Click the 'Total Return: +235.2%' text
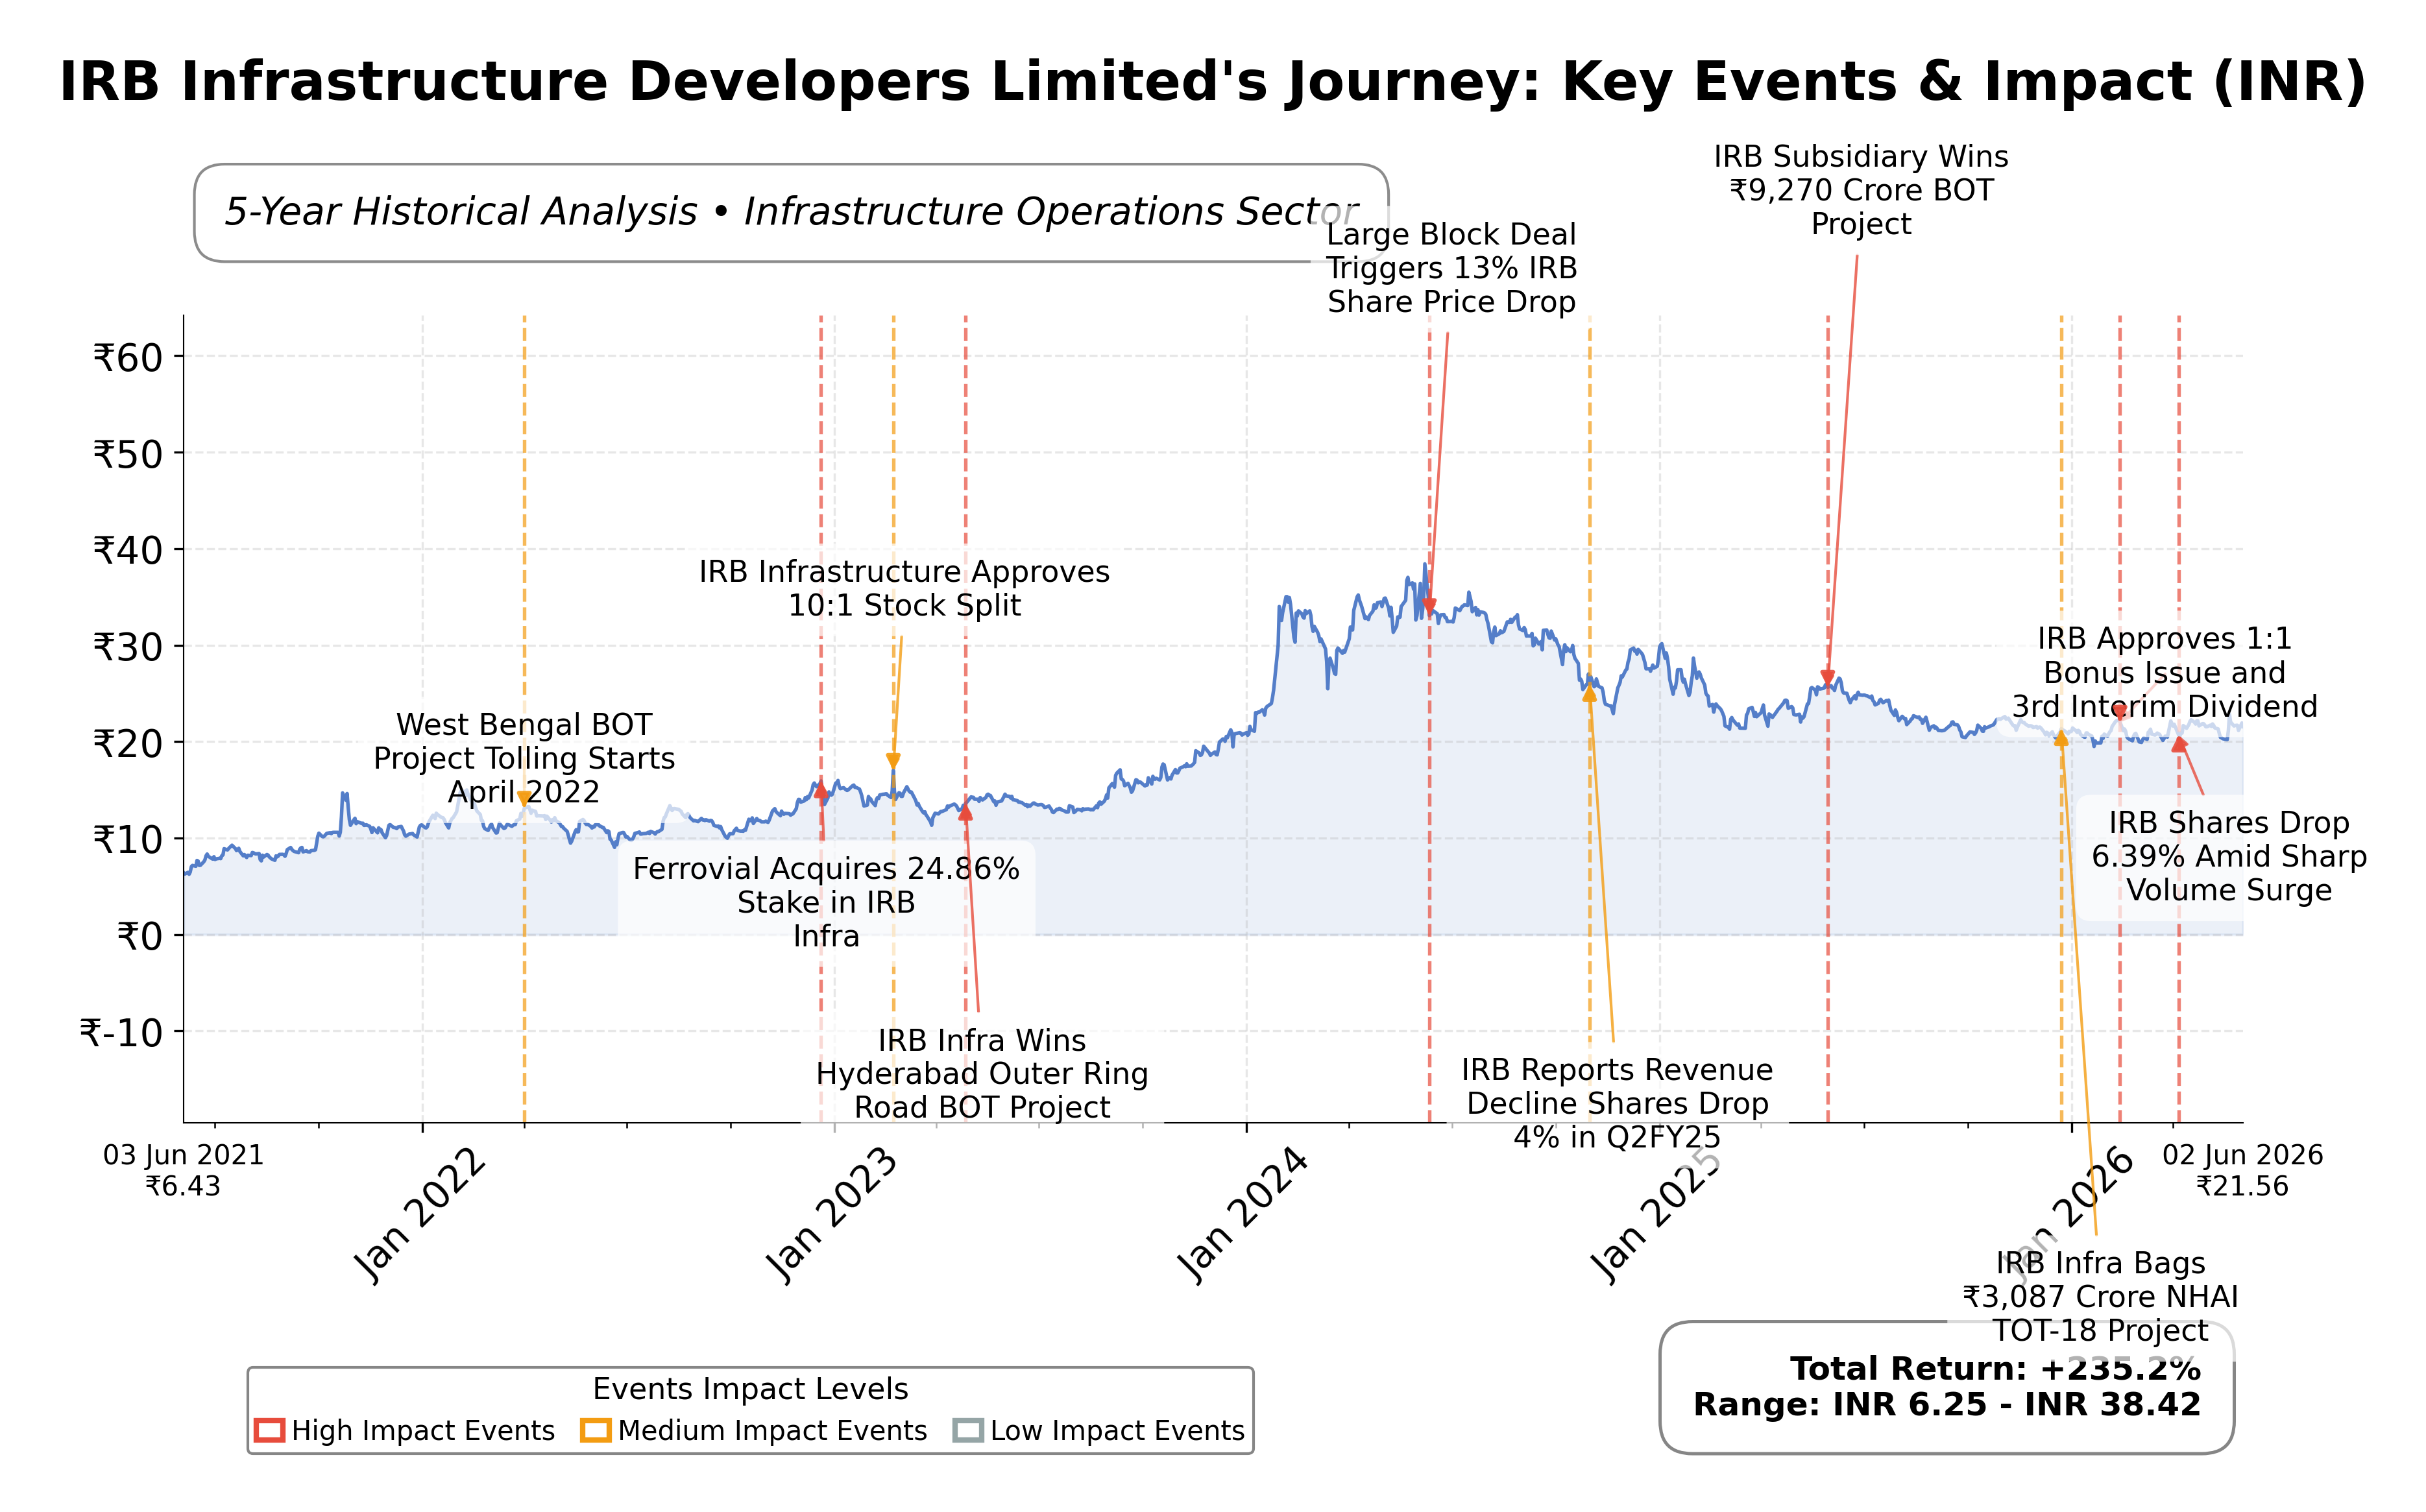 click(1995, 1369)
